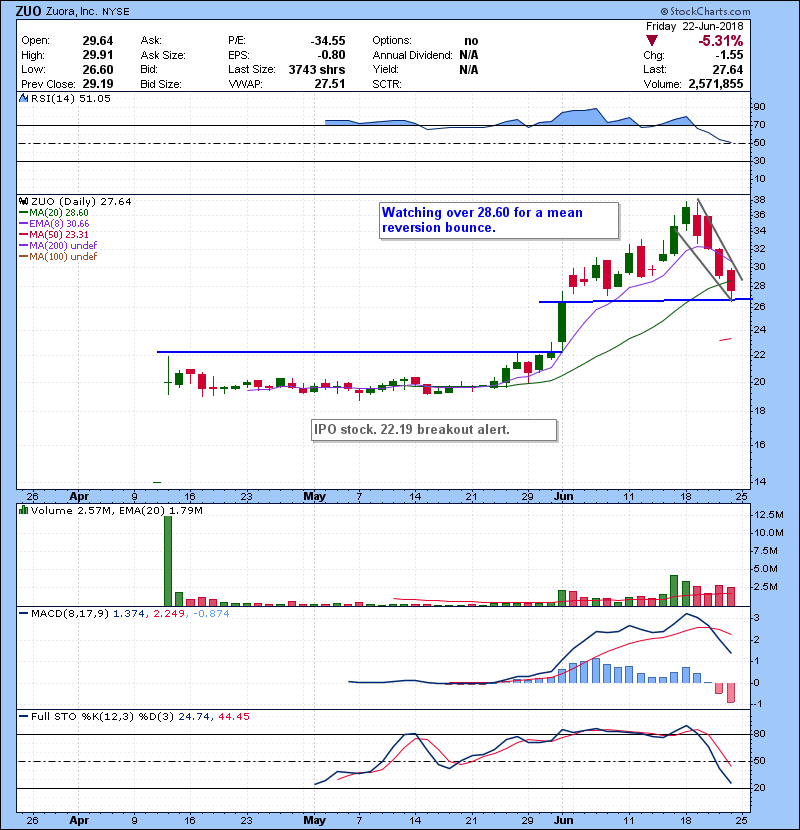Click the date Friday 22-Jun-2018
Viewport: 800px width, 830px height.
click(x=695, y=26)
